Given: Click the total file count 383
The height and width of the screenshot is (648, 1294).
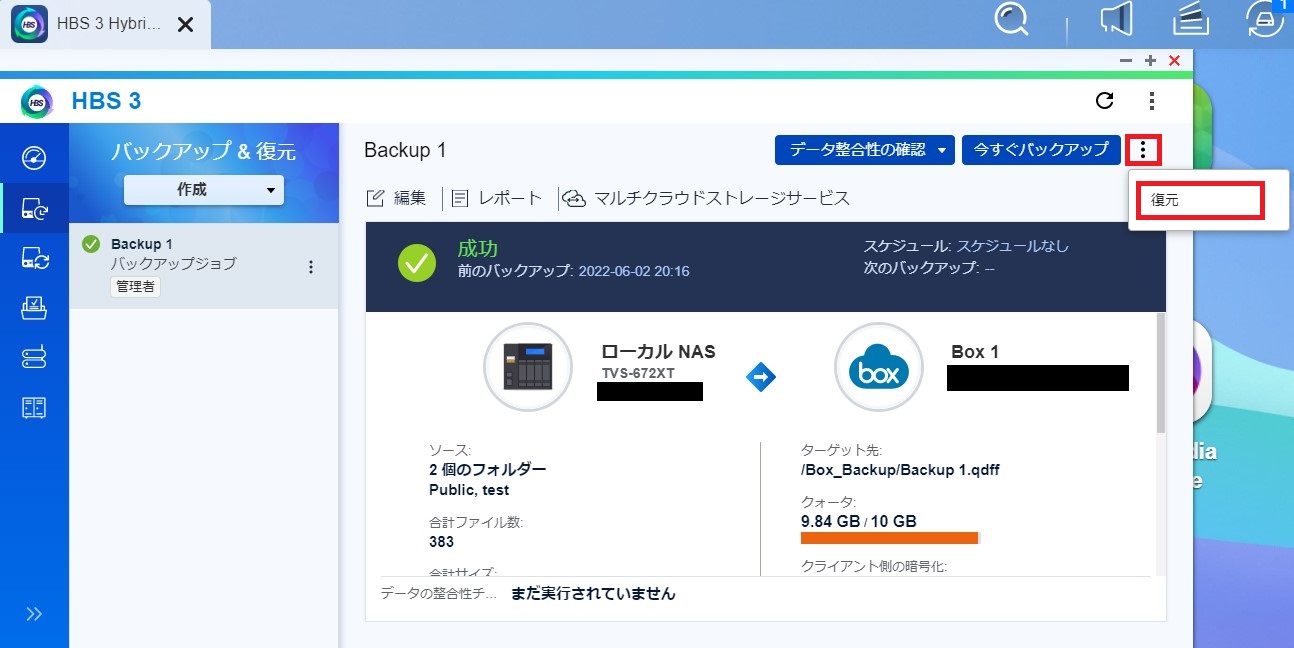Looking at the screenshot, I should coord(441,542).
